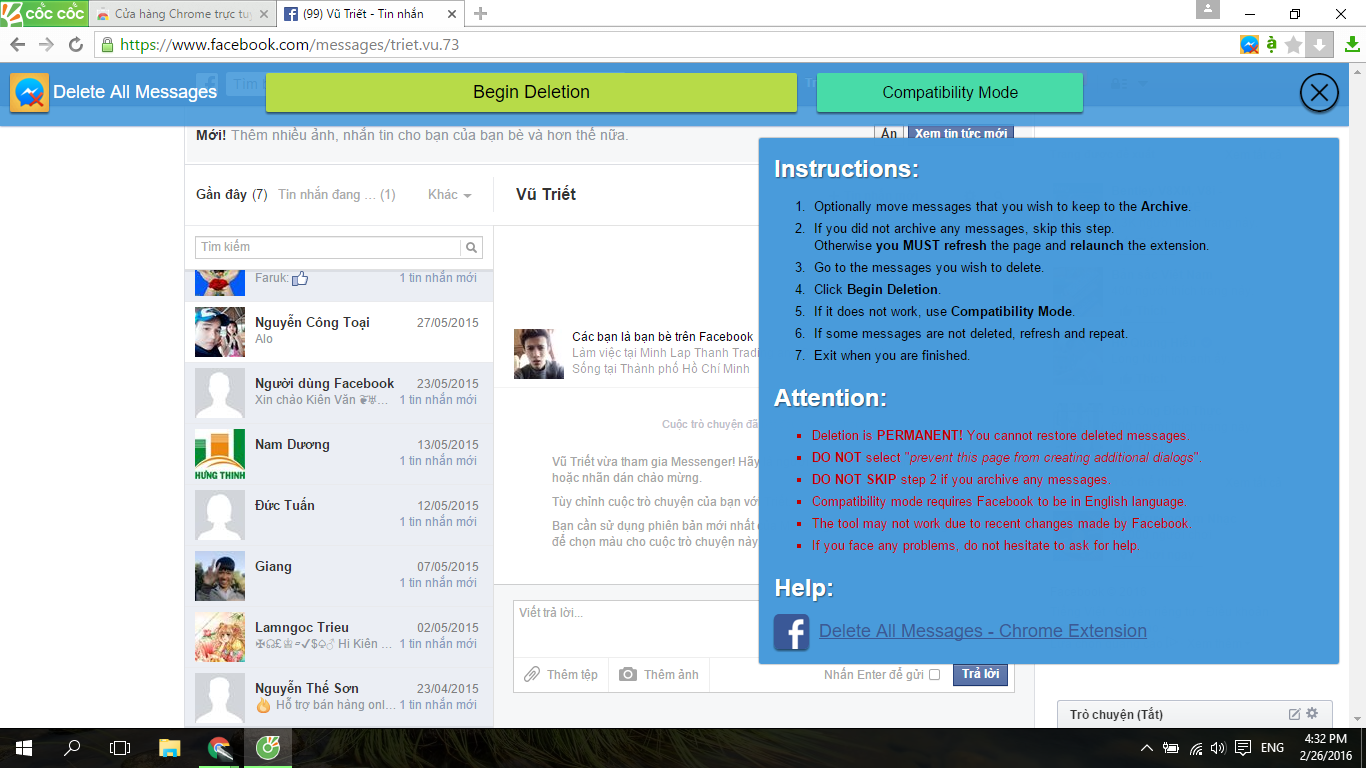The width and height of the screenshot is (1366, 768).
Task: Click the Begin Deletion button
Action: click(531, 92)
